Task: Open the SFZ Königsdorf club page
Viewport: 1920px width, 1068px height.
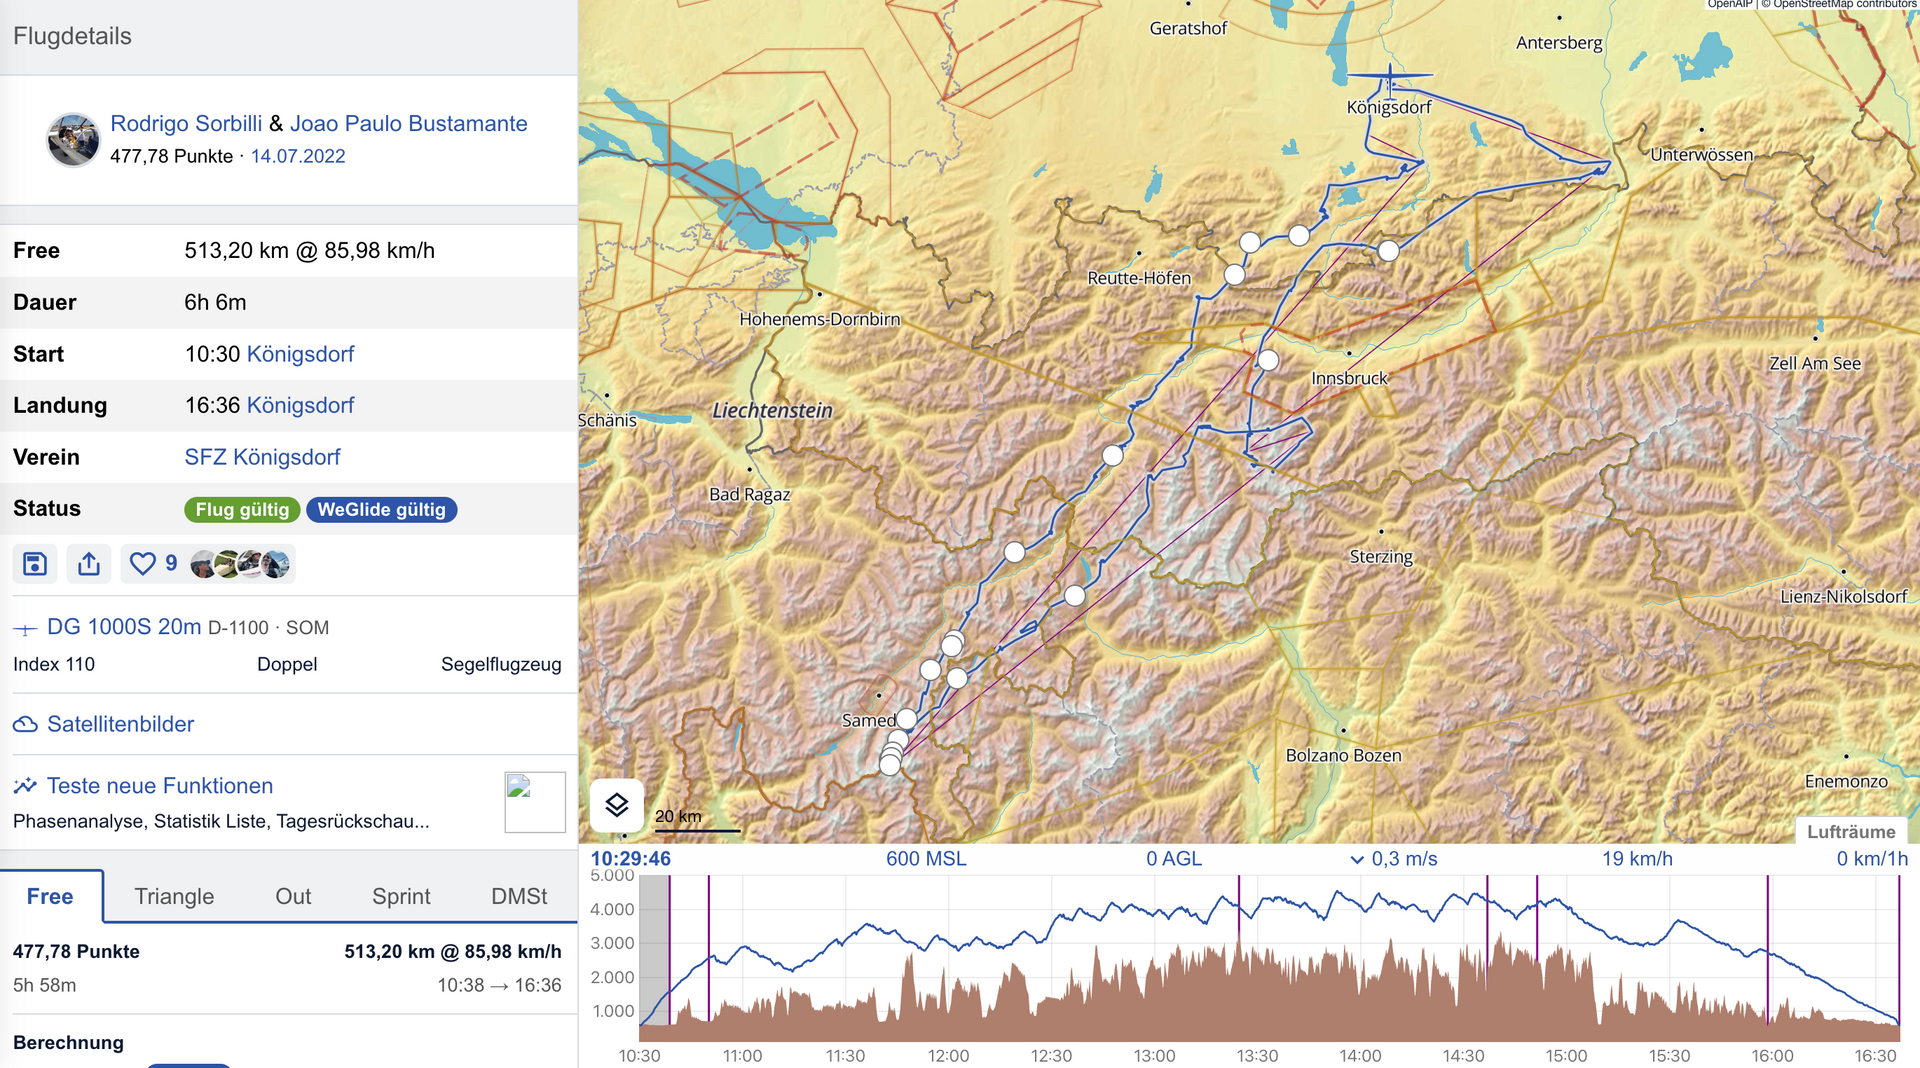Action: (262, 457)
